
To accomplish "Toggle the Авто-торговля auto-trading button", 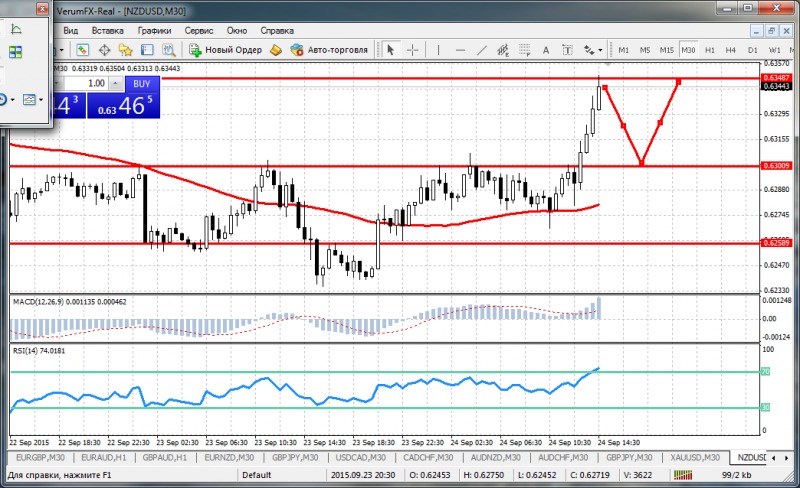I will (329, 50).
